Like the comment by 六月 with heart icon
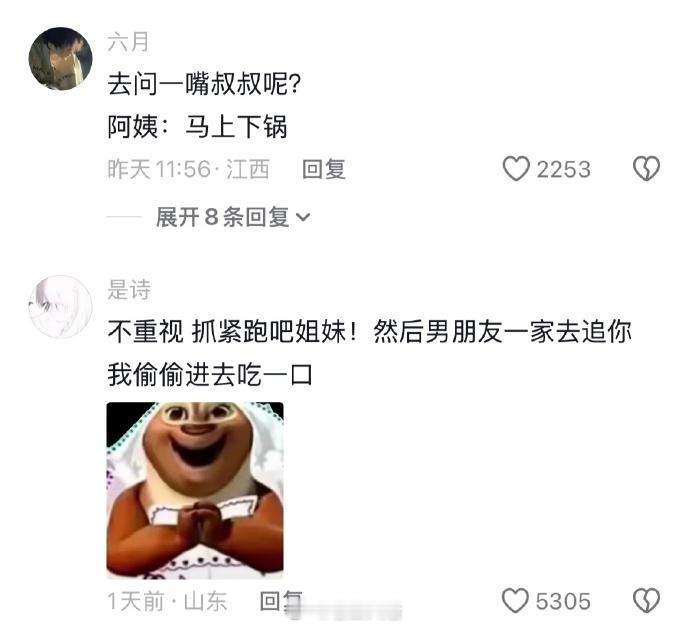690x628 pixels. coord(516,169)
